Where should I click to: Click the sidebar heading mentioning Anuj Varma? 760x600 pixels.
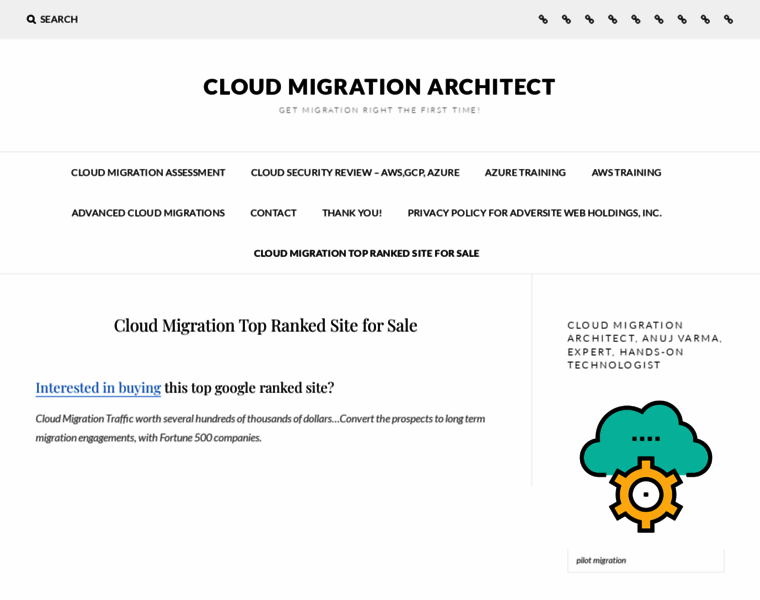[x=645, y=345]
